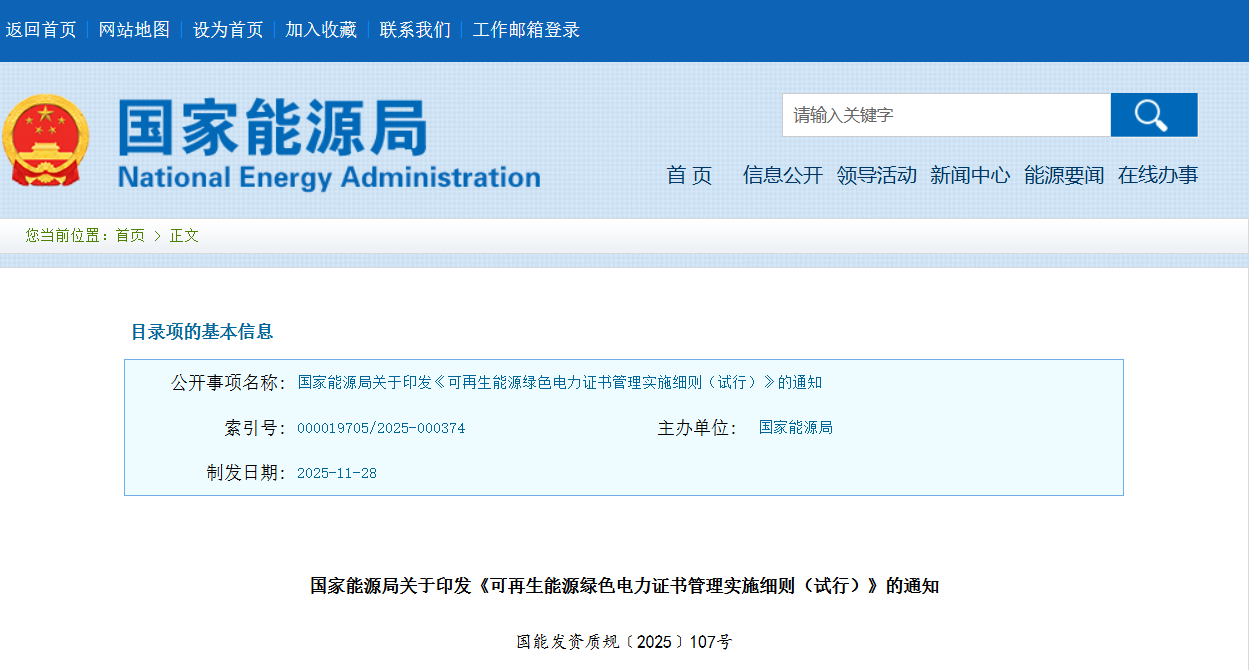Open 新闻中心 in the main navigation
The image size is (1249, 670).
pos(969,176)
